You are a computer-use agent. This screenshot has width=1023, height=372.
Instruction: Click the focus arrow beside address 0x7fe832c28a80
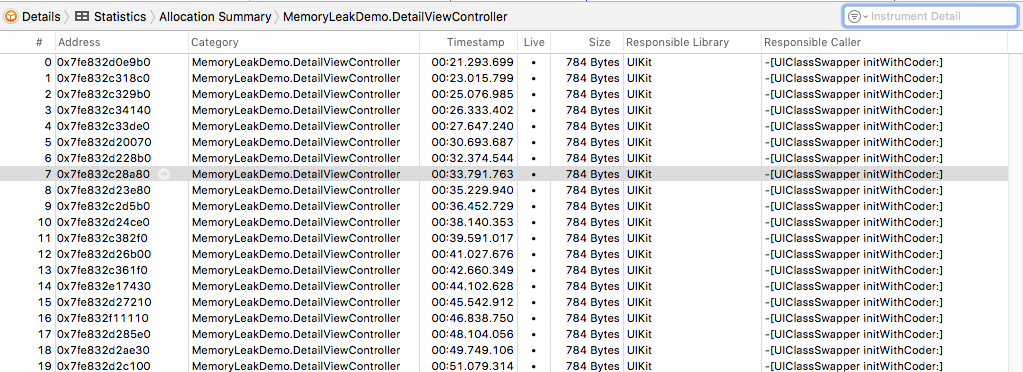tap(164, 174)
